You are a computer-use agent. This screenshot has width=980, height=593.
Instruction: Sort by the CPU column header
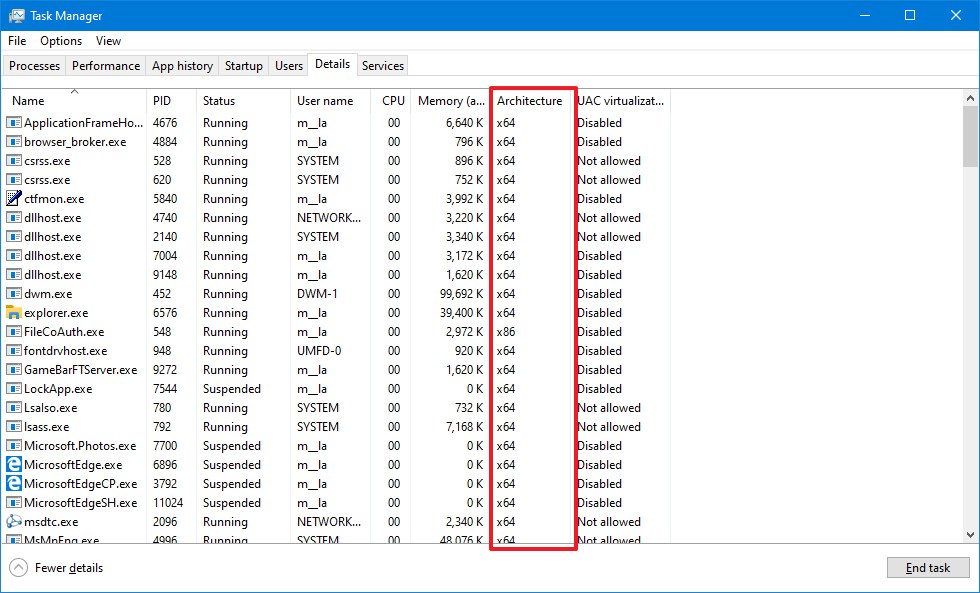(391, 101)
